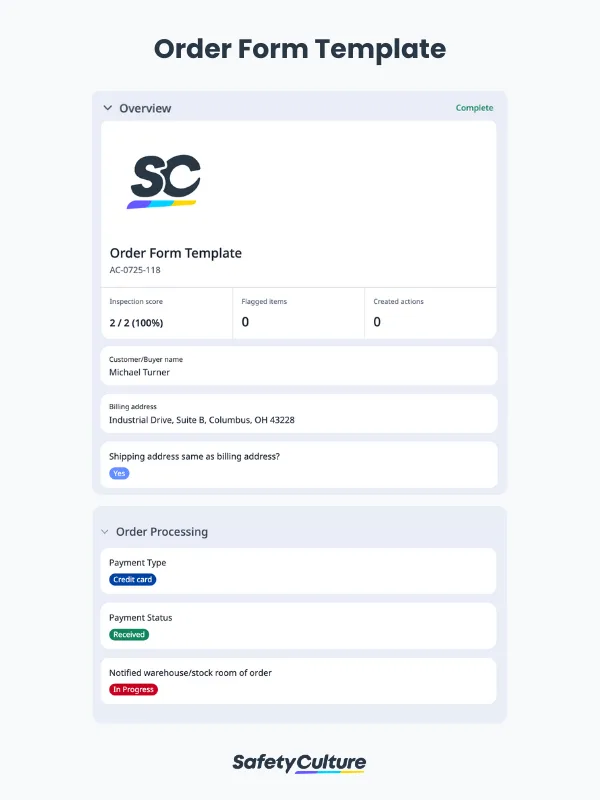Collapse the Order Processing section
The width and height of the screenshot is (600, 800).
click(x=106, y=532)
